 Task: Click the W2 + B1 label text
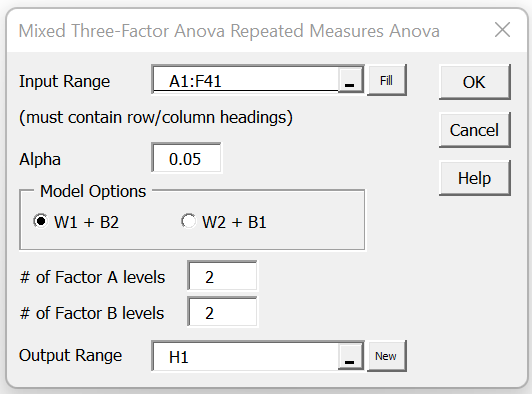[234, 223]
